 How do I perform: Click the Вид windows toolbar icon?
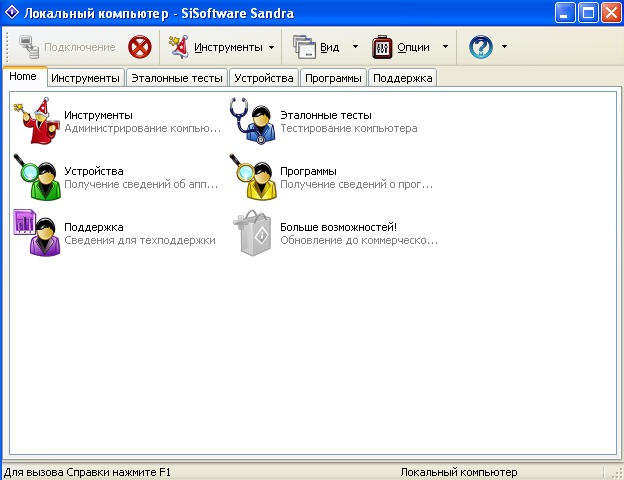point(304,47)
